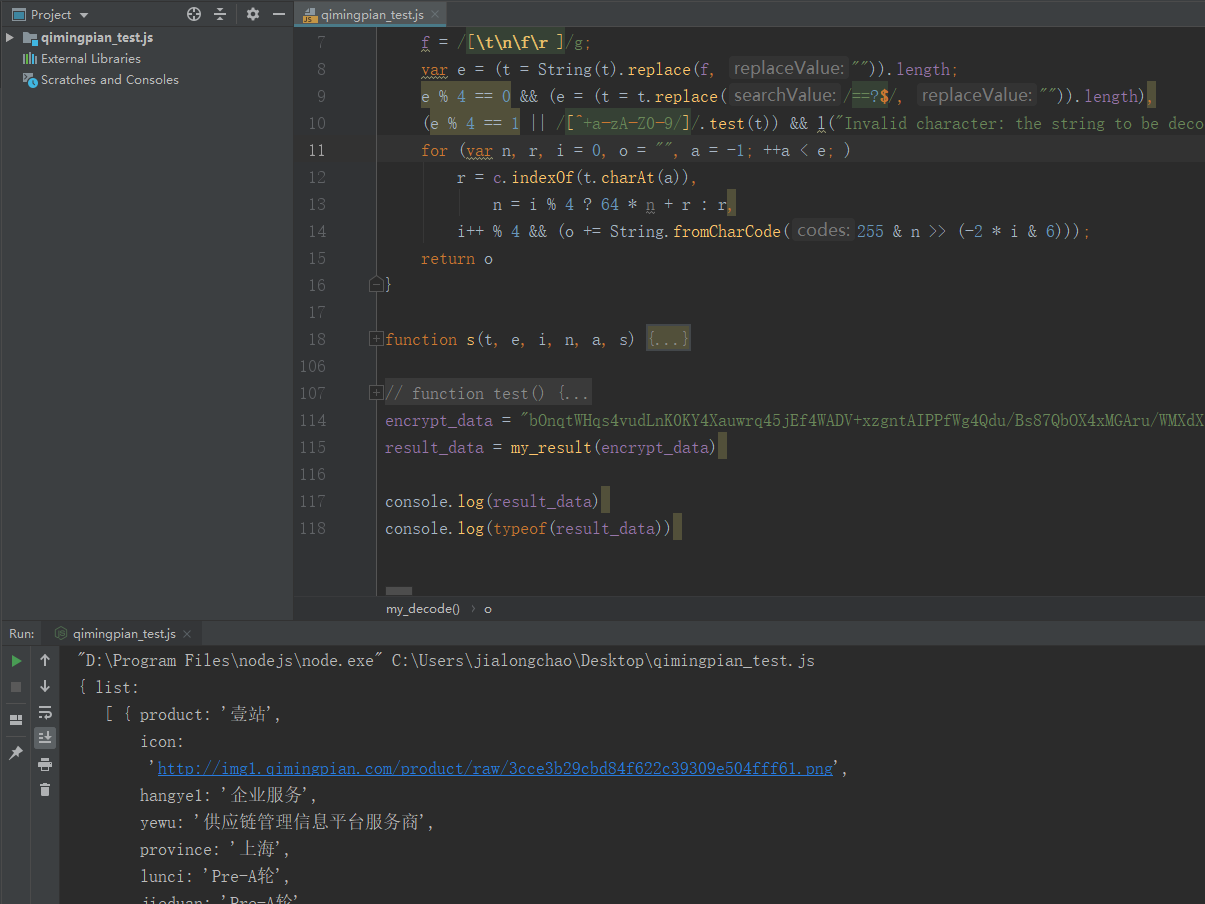Hide the Project tool window

[x=279, y=14]
